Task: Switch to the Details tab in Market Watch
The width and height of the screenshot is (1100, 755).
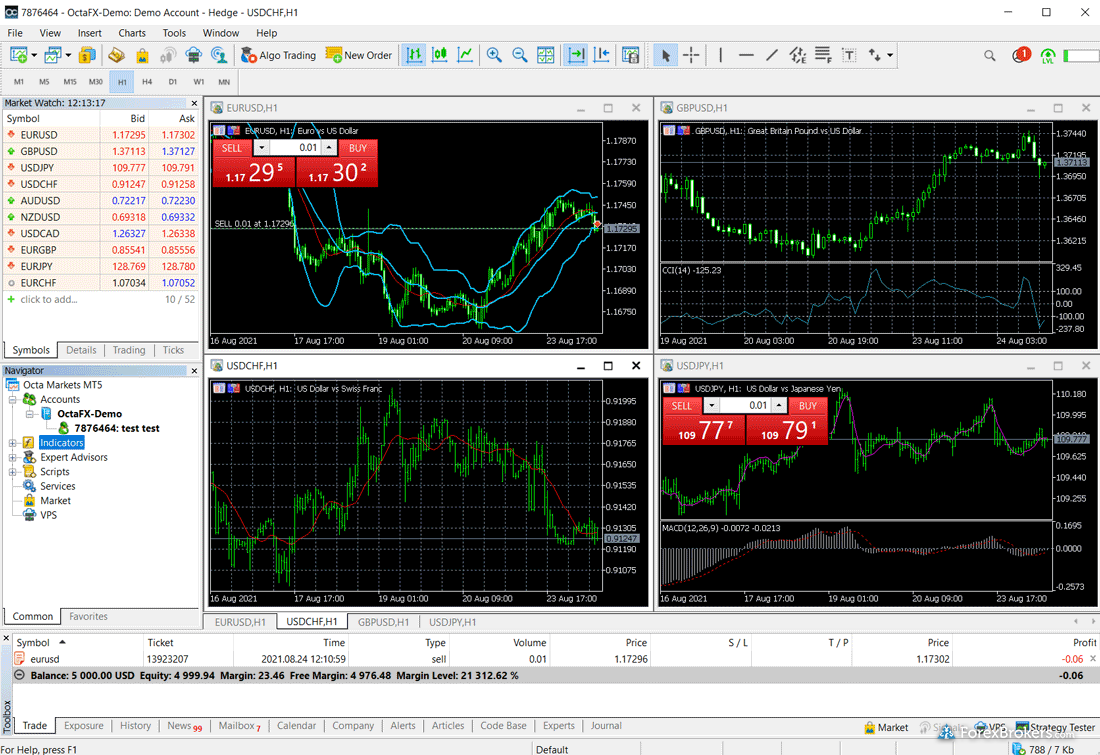Action: pos(81,350)
